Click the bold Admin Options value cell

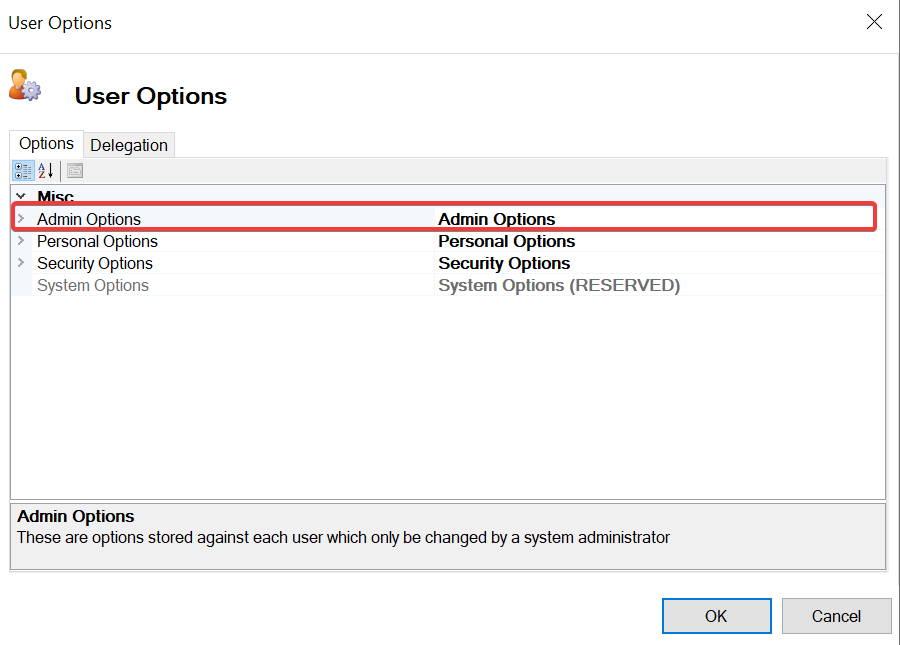[497, 219]
